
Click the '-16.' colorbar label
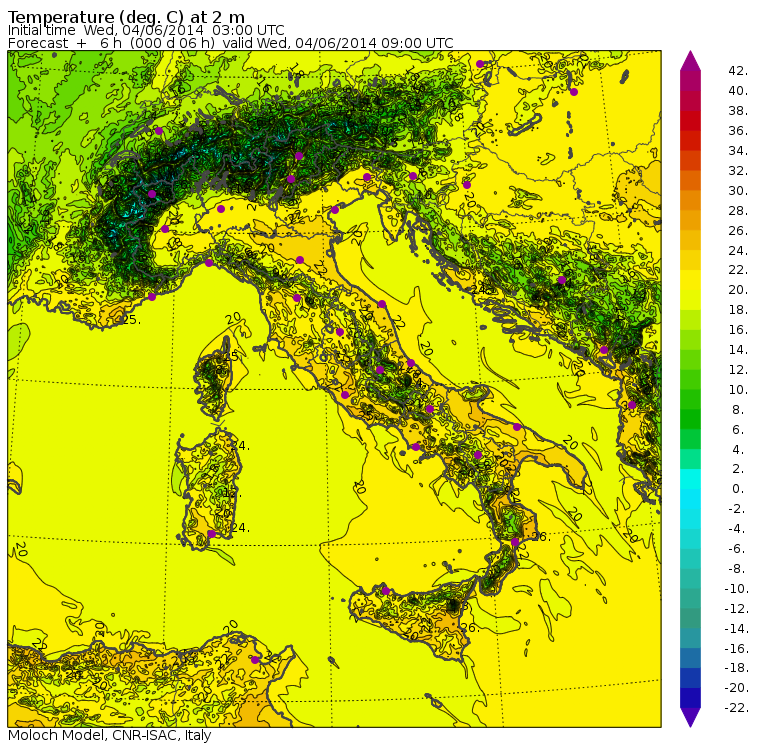coord(737,648)
